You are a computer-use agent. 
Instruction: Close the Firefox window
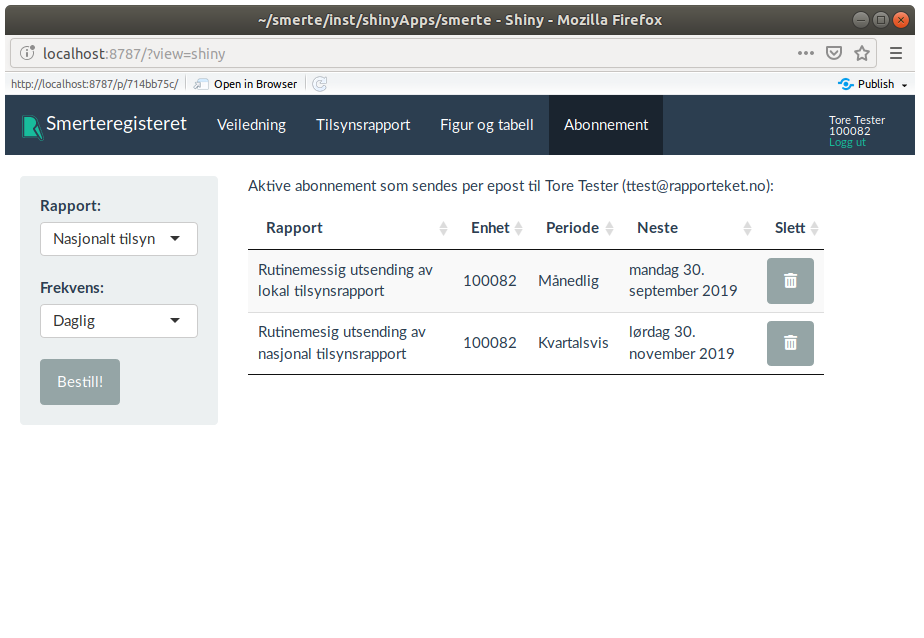tap(900, 20)
